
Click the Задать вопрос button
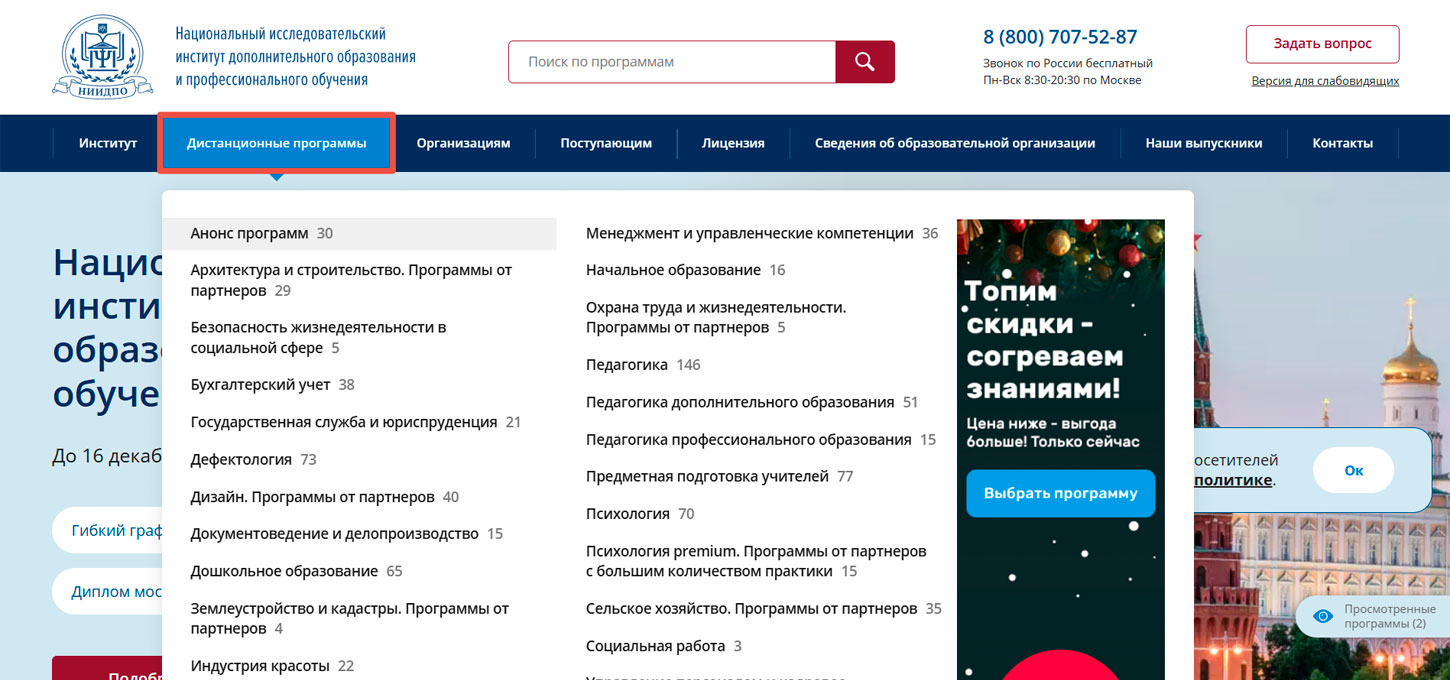tap(1322, 44)
